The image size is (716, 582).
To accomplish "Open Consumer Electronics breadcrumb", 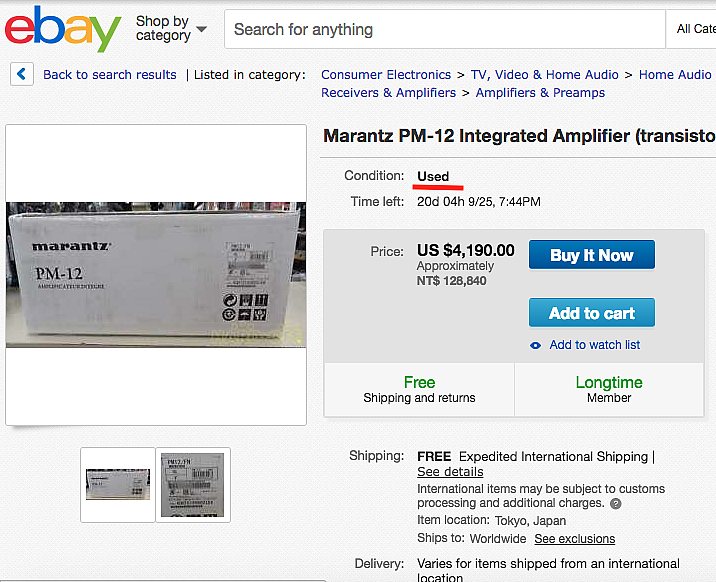I will click(x=386, y=74).
